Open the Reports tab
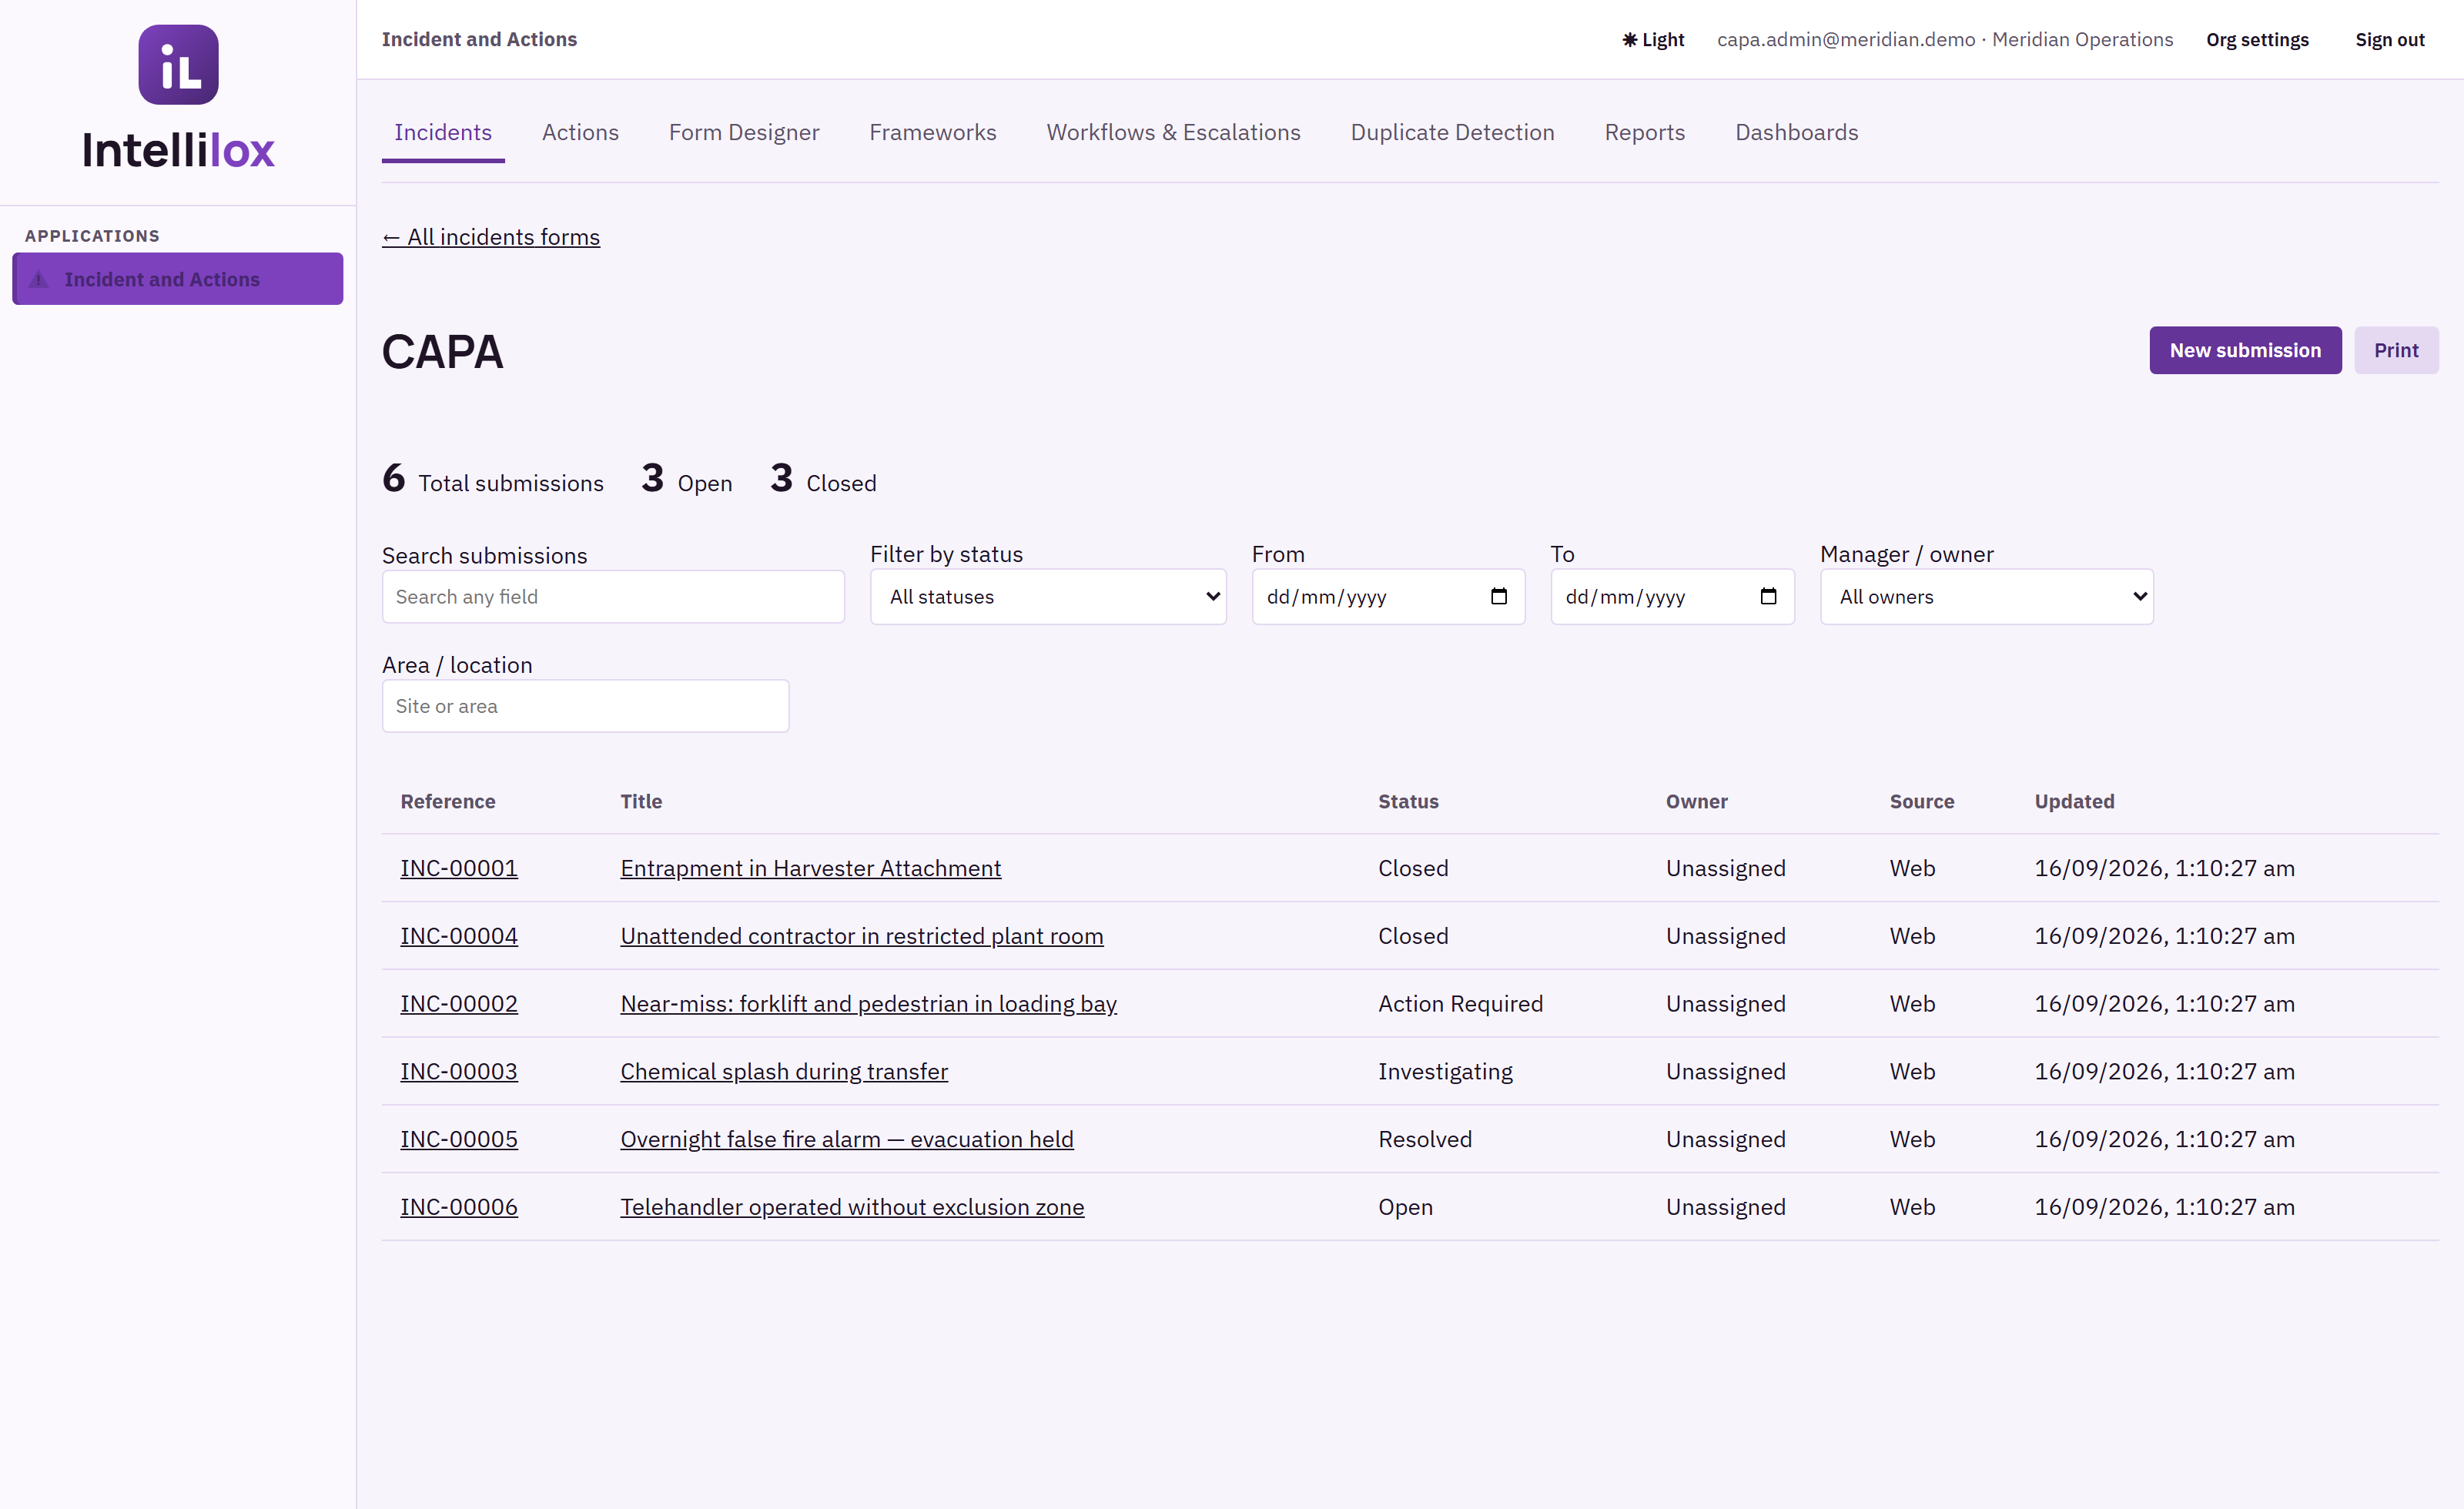This screenshot has height=1509, width=2464. 1644,133
